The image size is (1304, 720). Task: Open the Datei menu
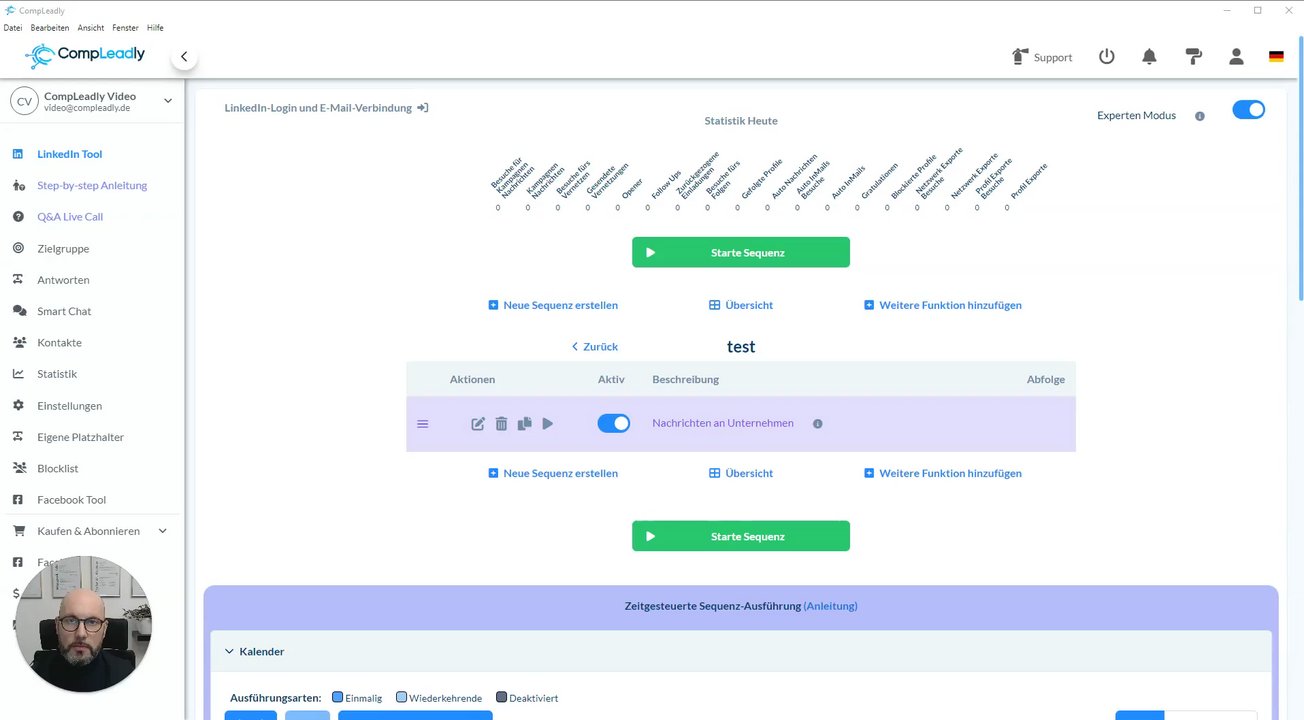13,28
